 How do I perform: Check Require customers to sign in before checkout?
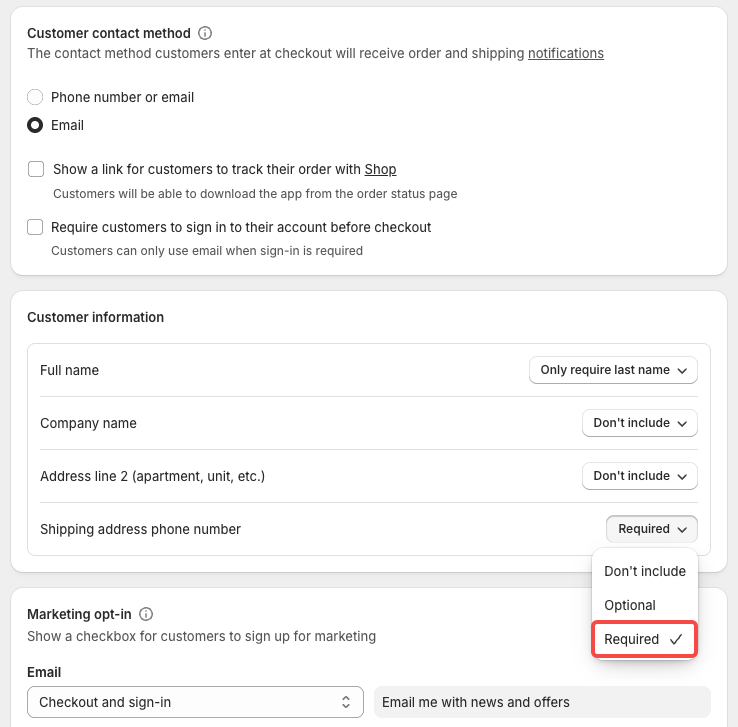35,227
